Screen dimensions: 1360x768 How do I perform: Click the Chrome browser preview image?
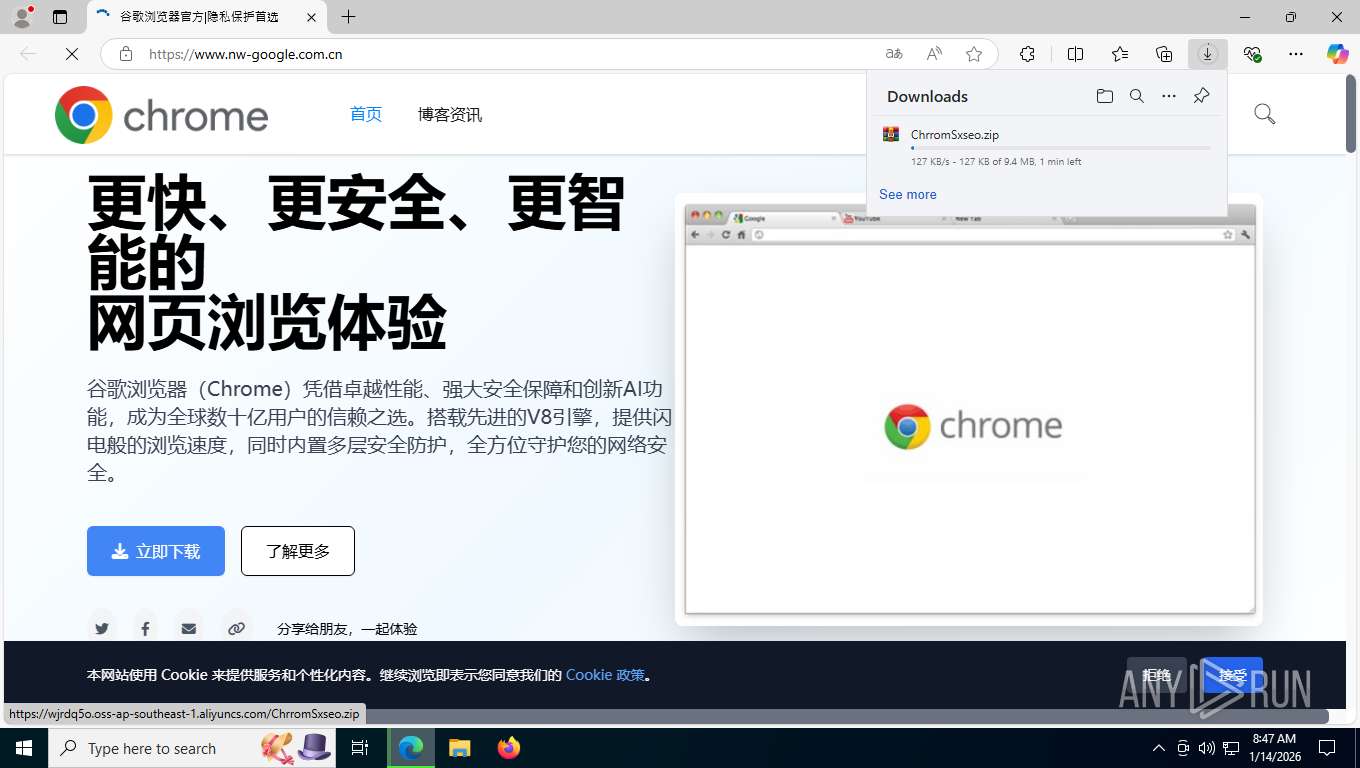969,410
